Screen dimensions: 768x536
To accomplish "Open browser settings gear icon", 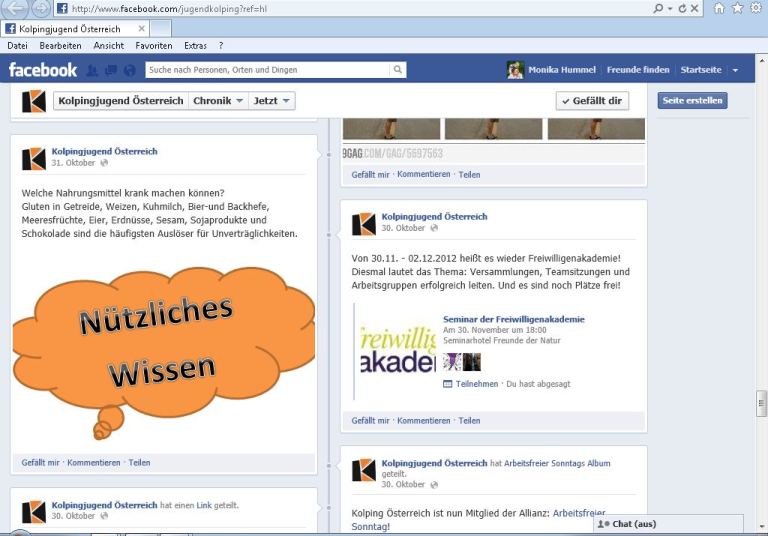I will point(755,8).
